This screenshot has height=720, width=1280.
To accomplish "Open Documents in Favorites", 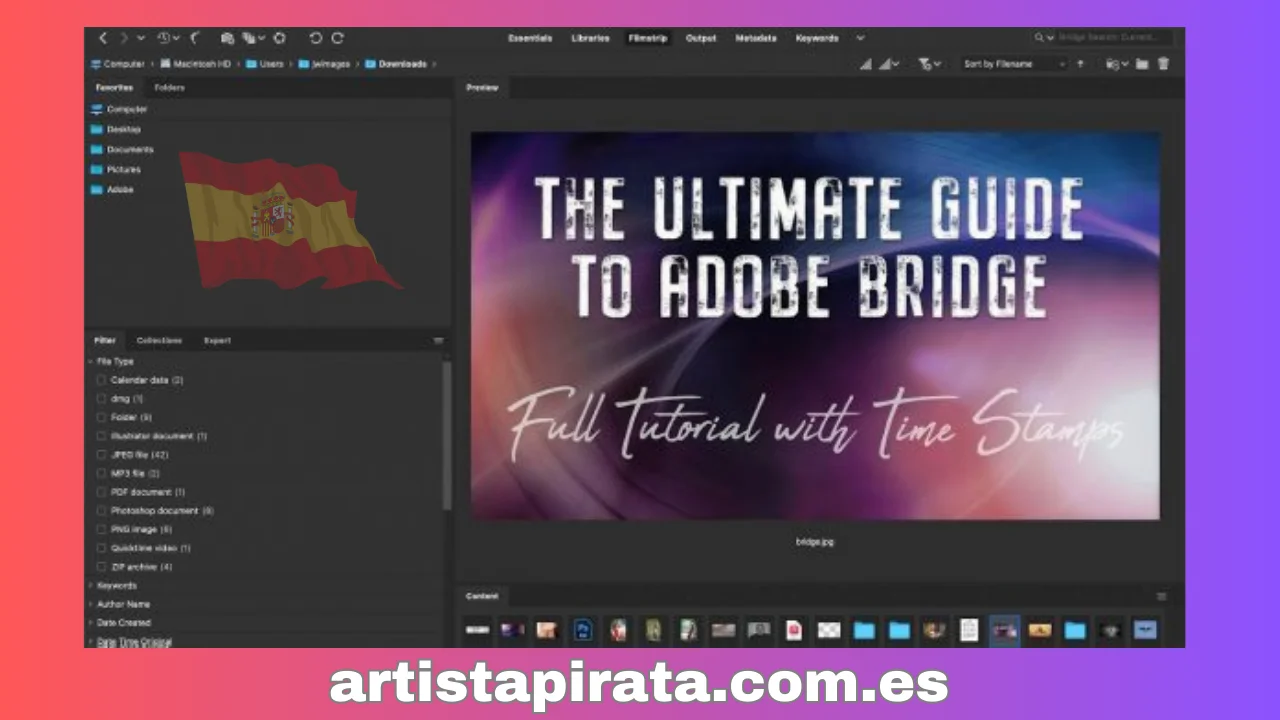I will [x=121, y=149].
